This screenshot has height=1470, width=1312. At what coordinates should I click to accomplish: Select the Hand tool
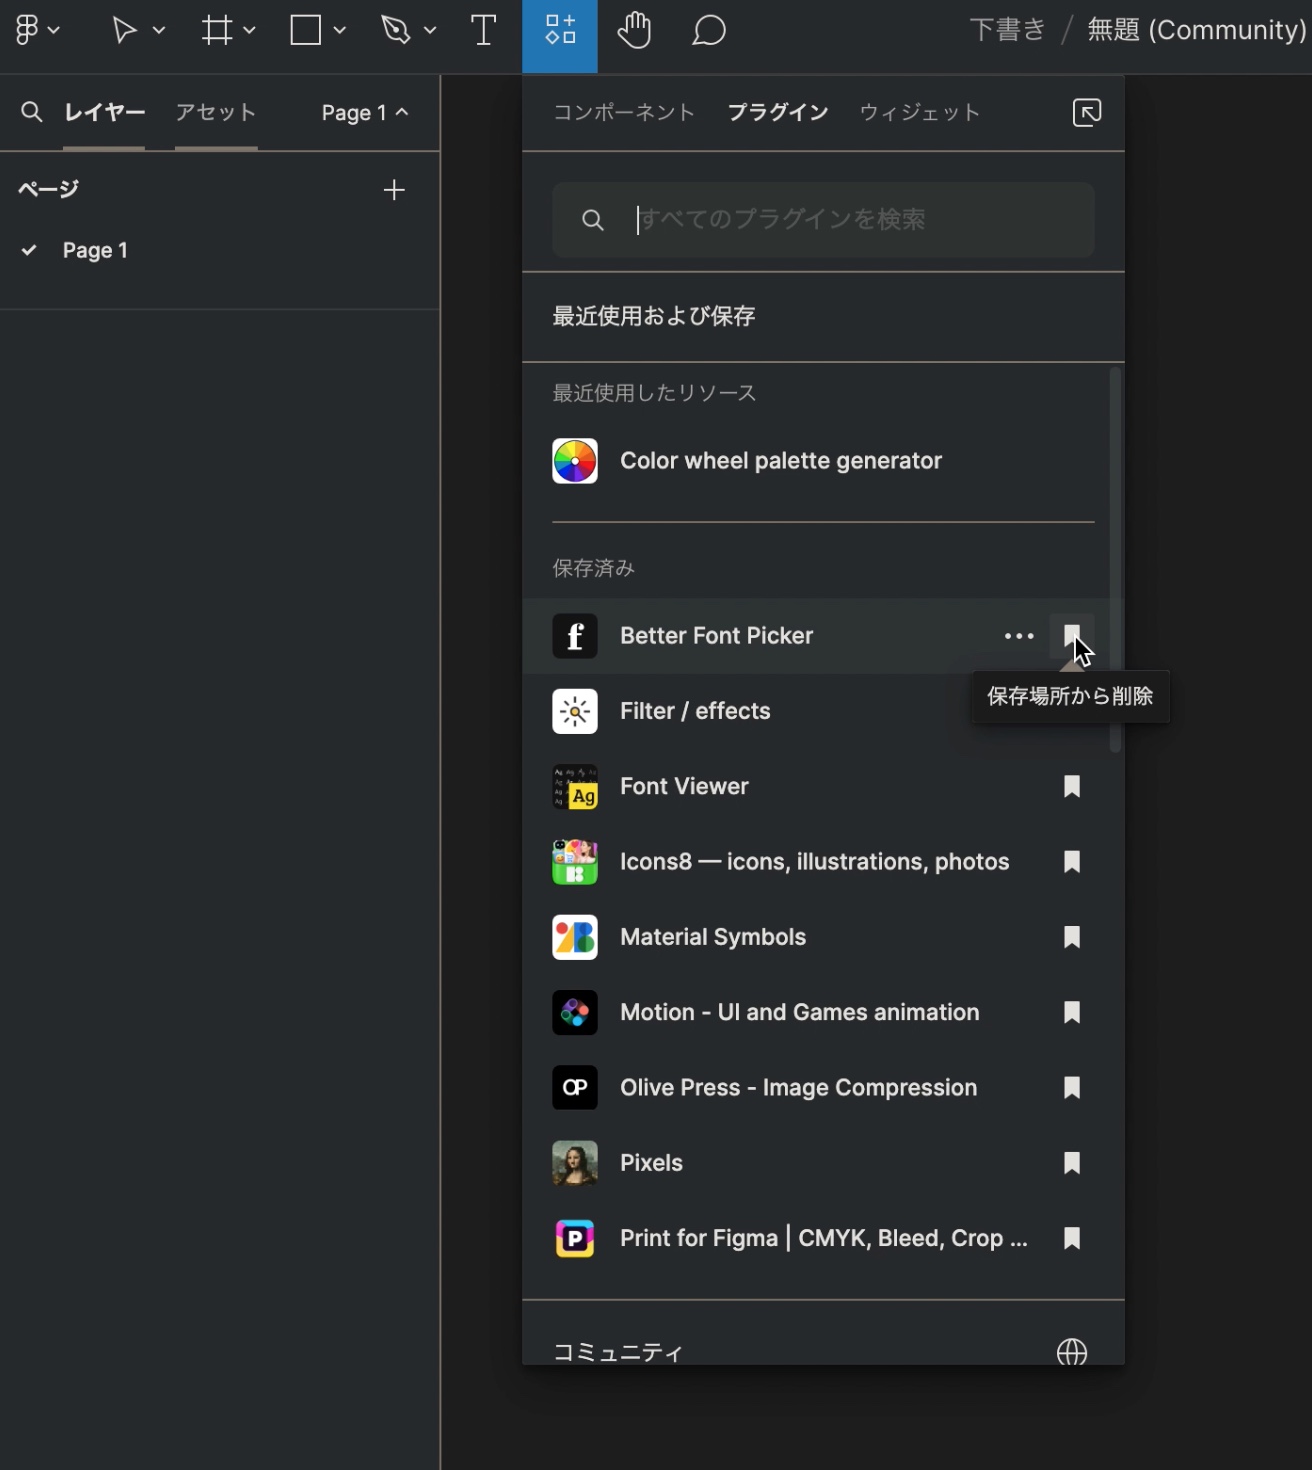tap(634, 31)
